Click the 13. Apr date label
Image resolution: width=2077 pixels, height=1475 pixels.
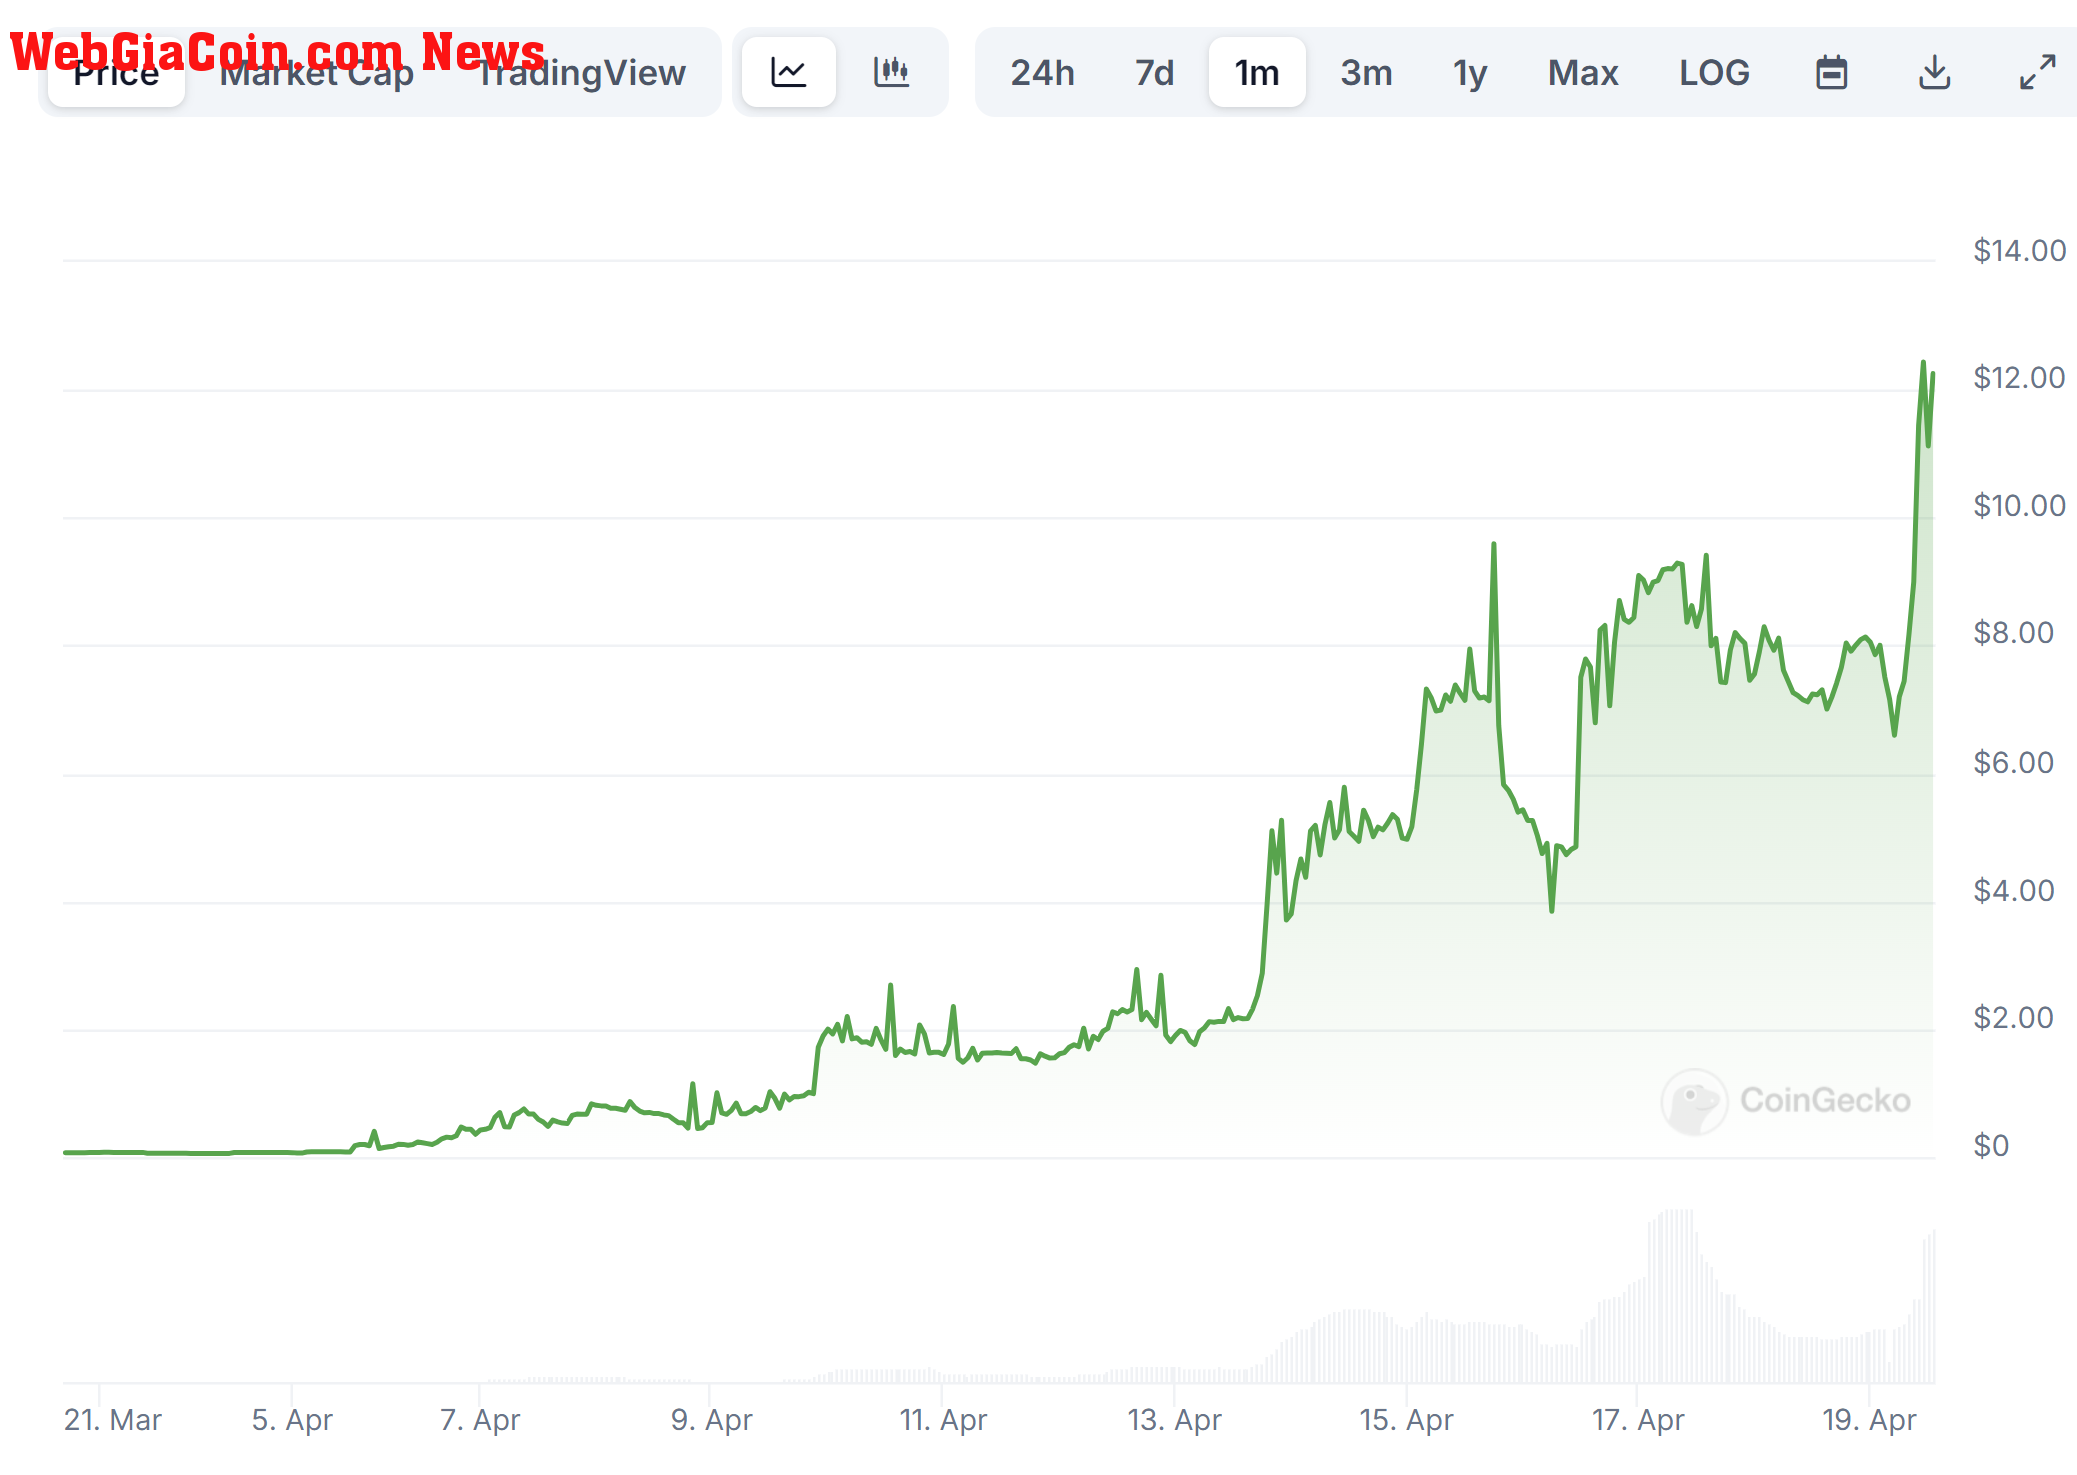pos(1174,1420)
